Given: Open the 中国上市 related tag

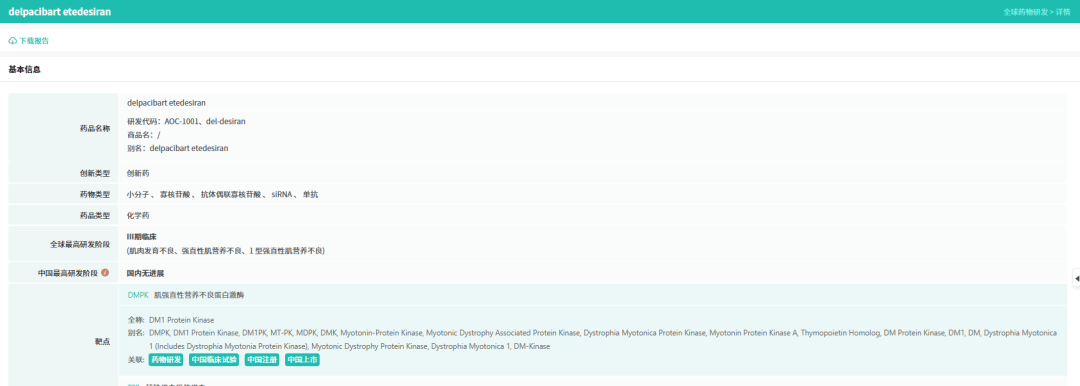Looking at the screenshot, I should point(302,360).
